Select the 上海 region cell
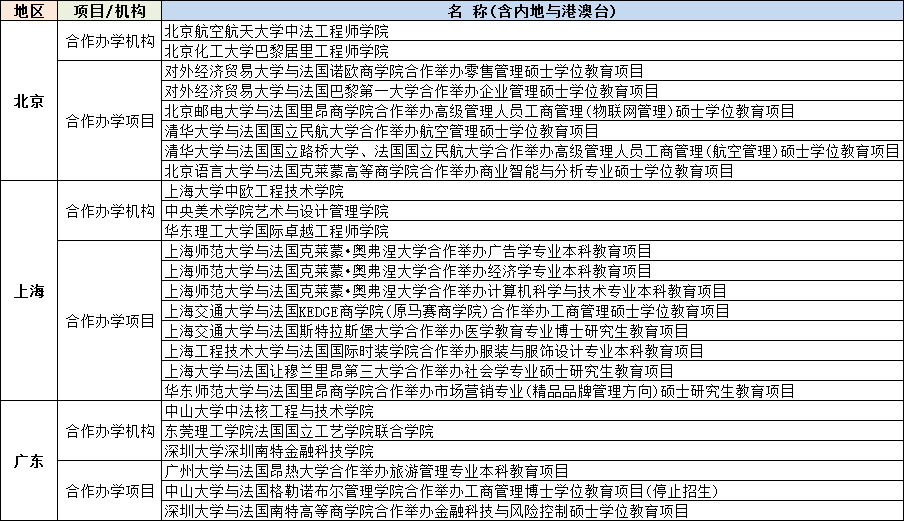This screenshot has height=521, width=904. coord(29,291)
